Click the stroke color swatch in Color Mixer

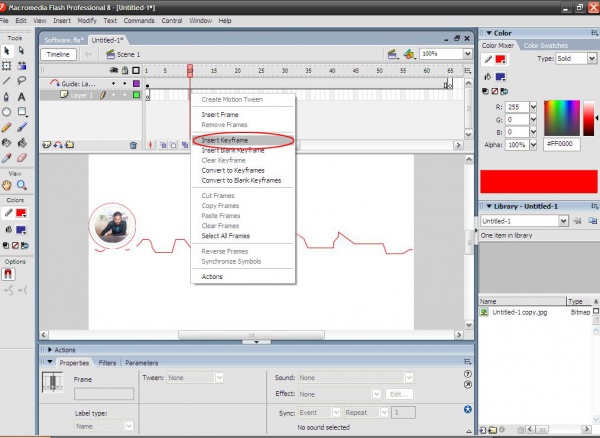[x=501, y=59]
